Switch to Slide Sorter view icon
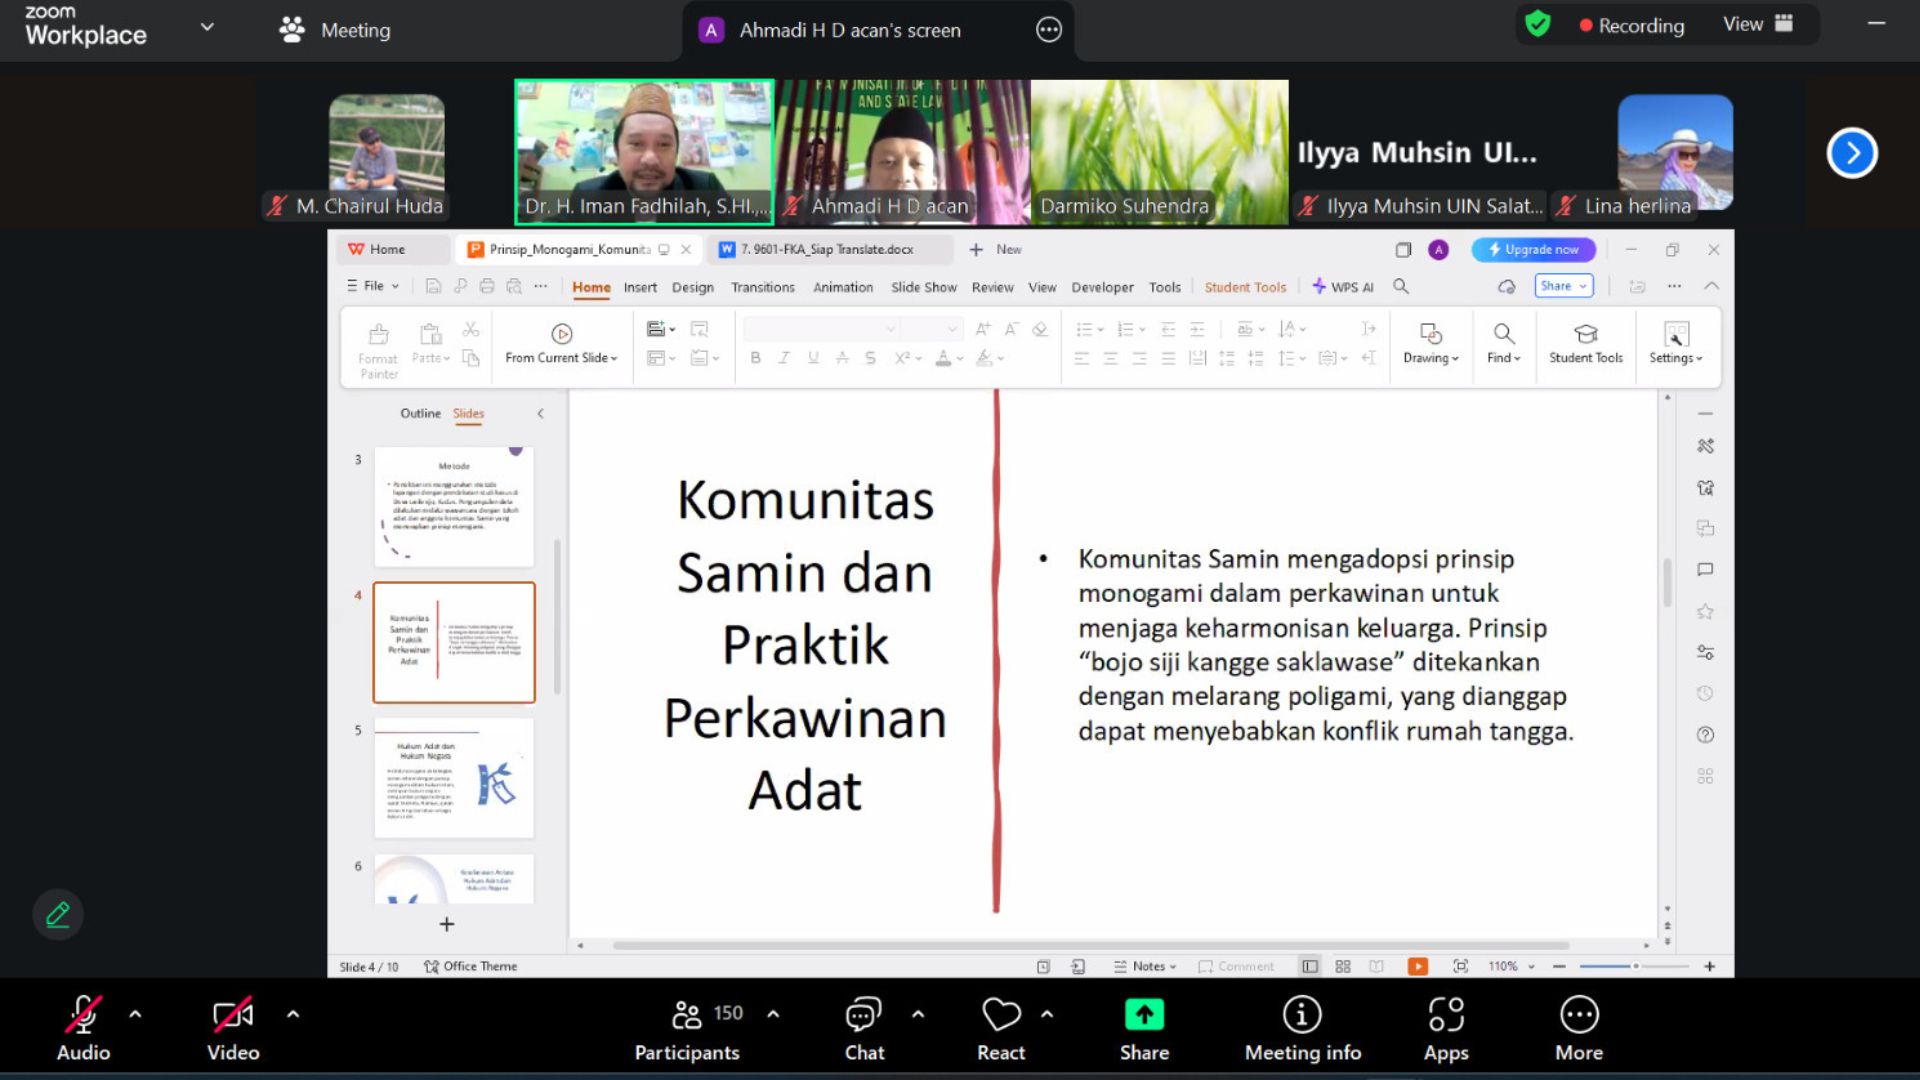1920x1080 pixels. pos(1343,966)
